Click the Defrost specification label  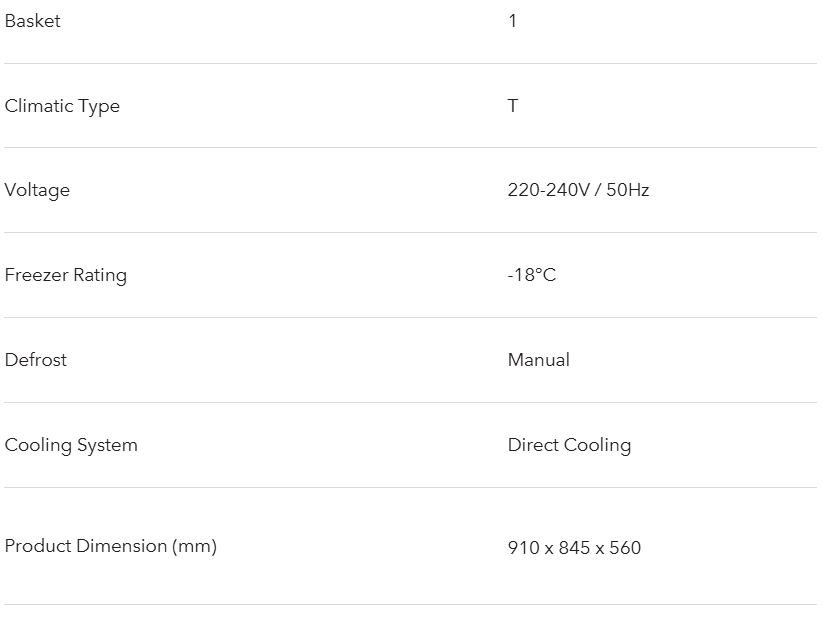coord(36,360)
